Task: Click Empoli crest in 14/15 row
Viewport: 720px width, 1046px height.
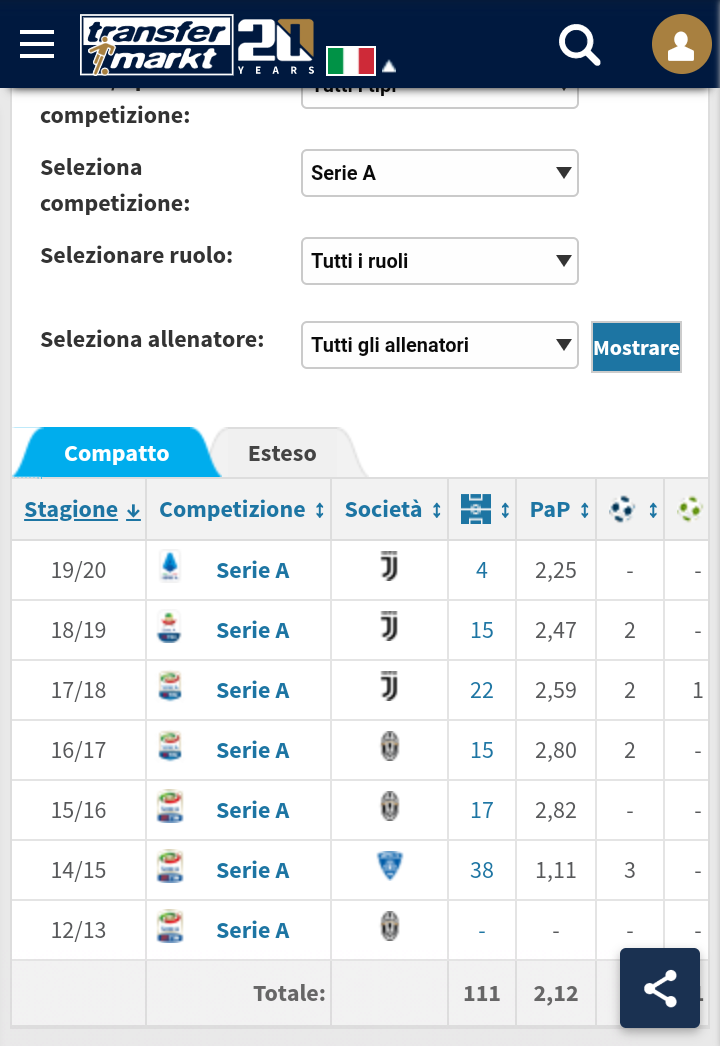Action: click(x=390, y=867)
